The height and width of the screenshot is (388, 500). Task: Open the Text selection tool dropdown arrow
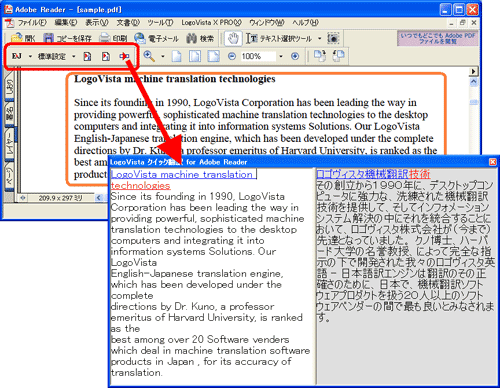[x=320, y=39]
